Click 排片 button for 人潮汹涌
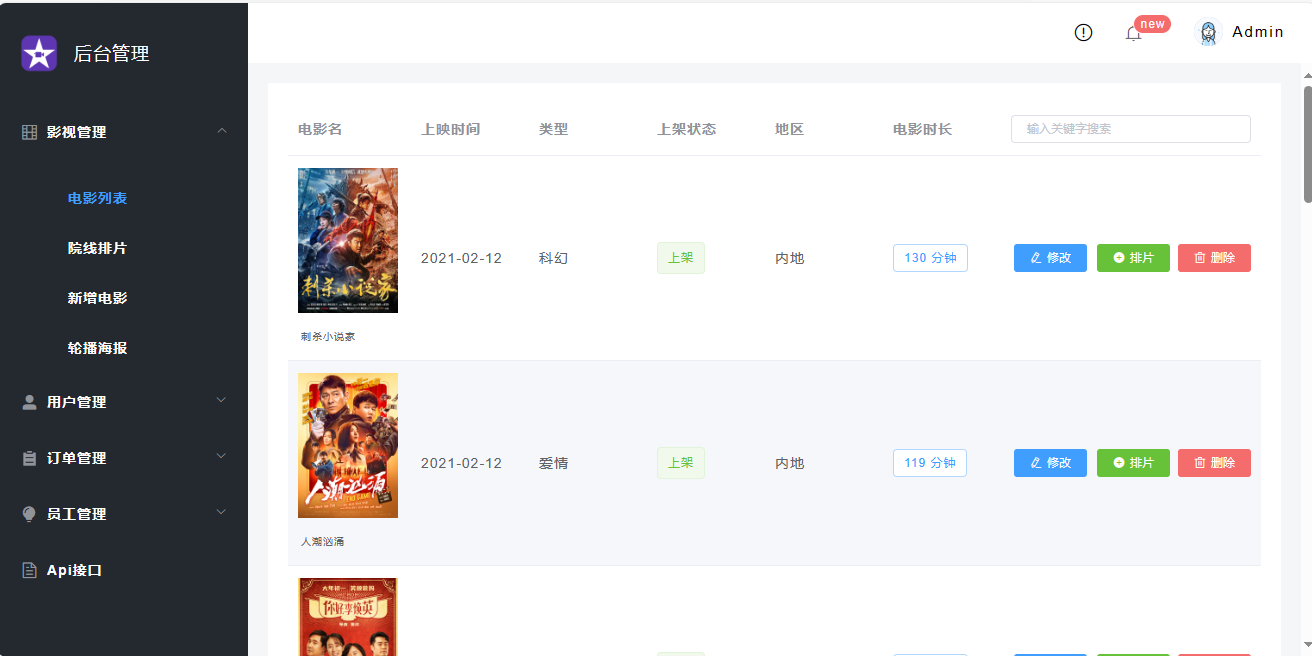 tap(1133, 463)
